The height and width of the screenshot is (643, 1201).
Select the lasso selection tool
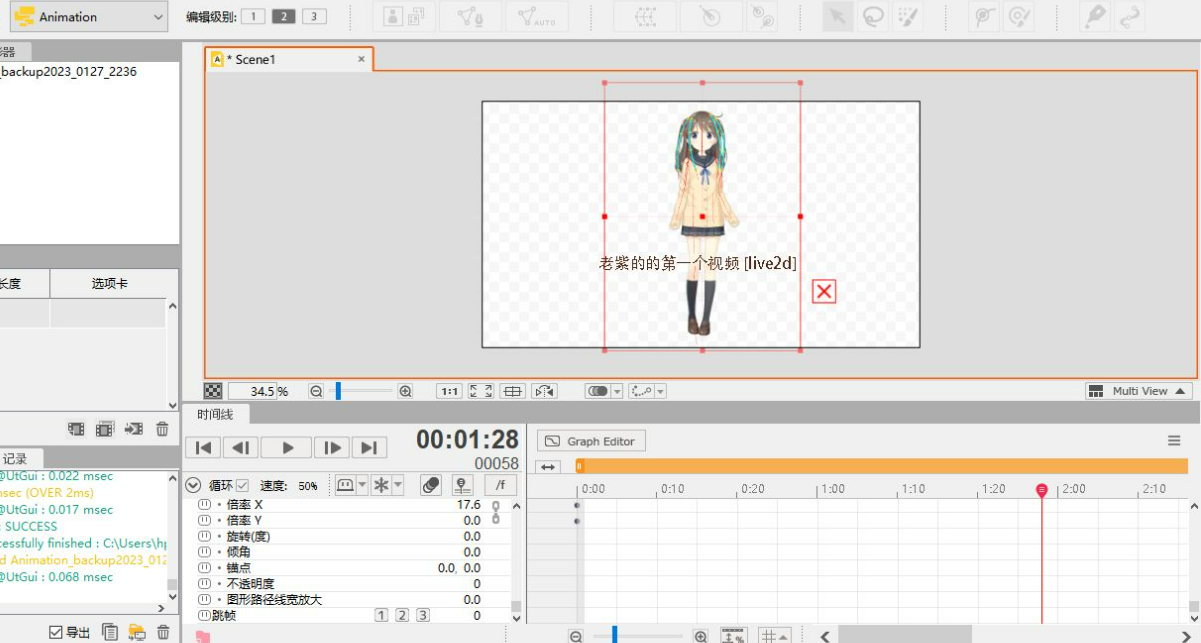[x=872, y=17]
